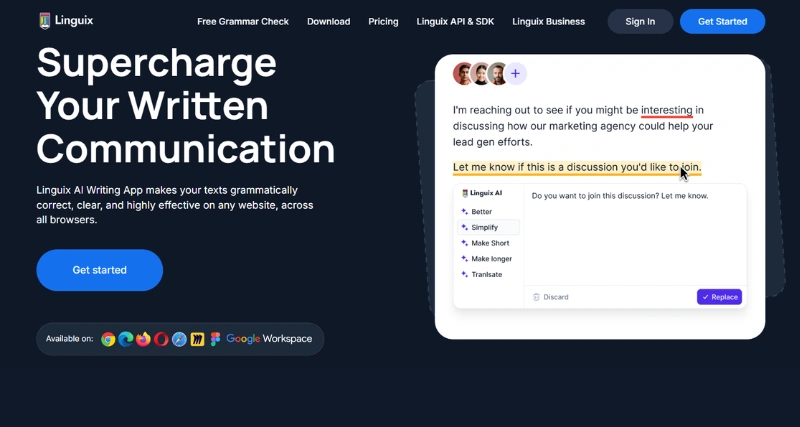Click the blue Get started hero button
The height and width of the screenshot is (427, 800).
99,270
